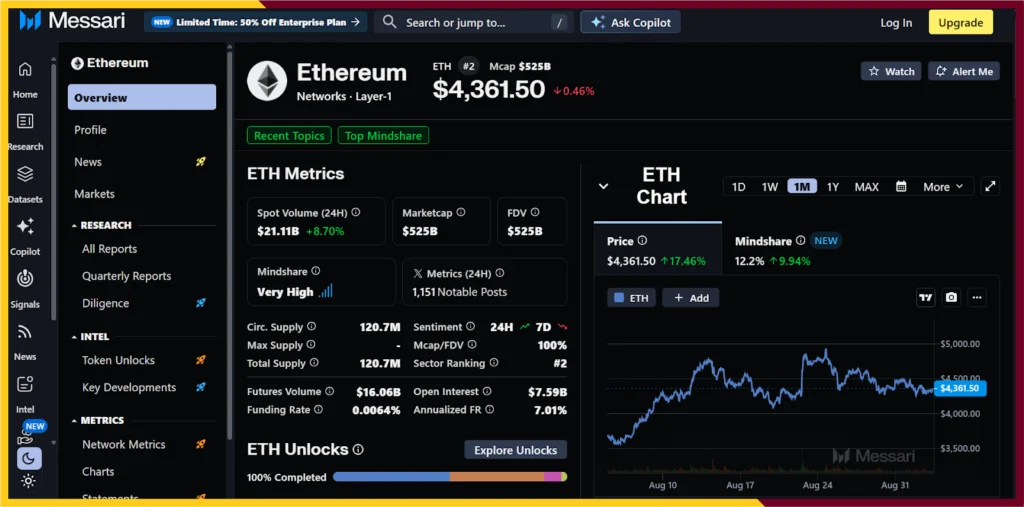Click the Circ. Supply info icon
Image resolution: width=1024 pixels, height=507 pixels.
tap(312, 326)
